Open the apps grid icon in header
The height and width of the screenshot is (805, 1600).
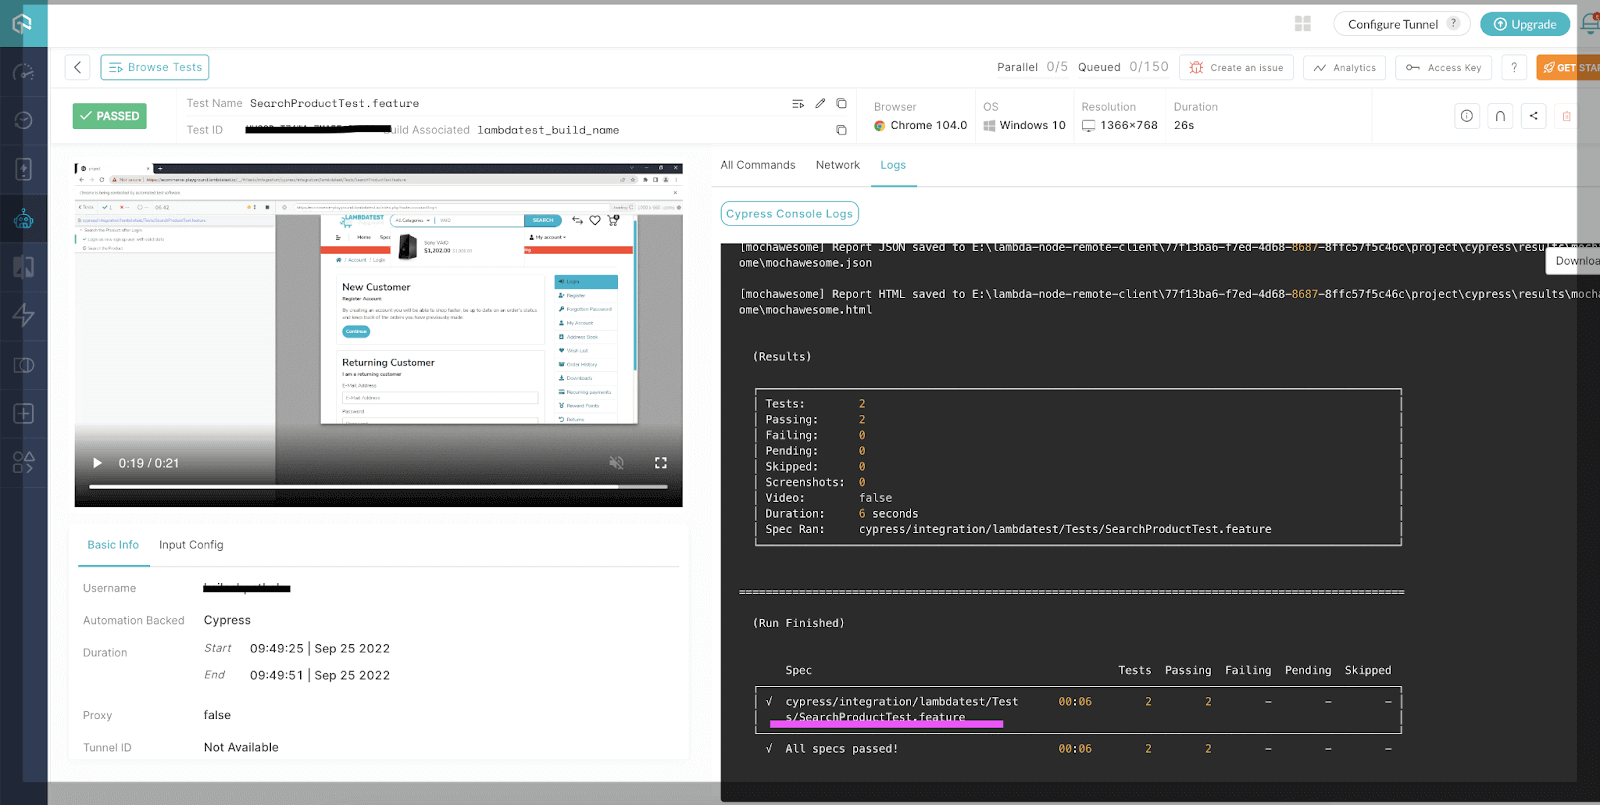pos(1303,24)
